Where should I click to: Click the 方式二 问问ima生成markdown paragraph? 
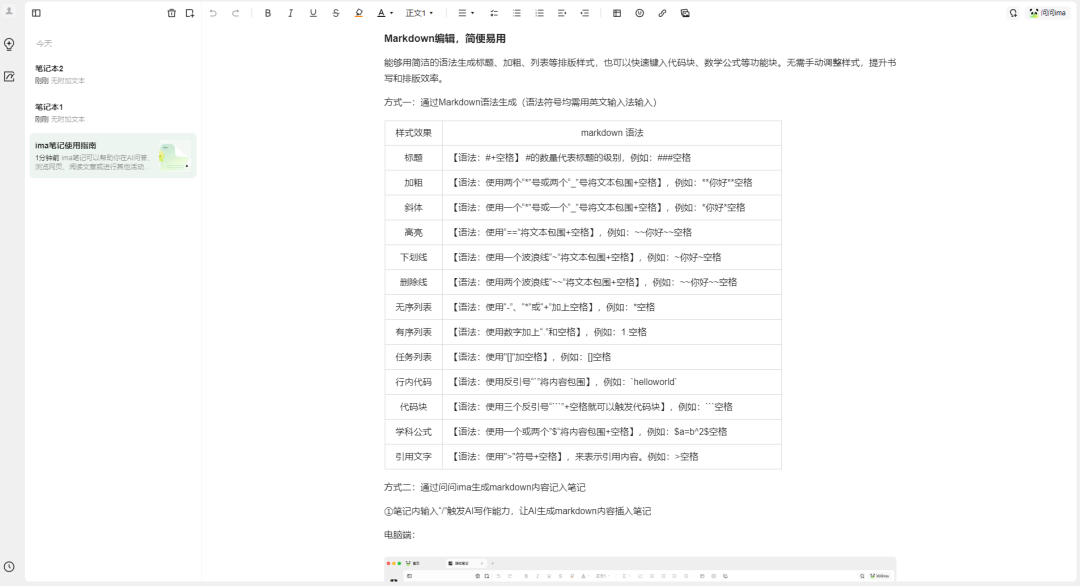(x=485, y=488)
